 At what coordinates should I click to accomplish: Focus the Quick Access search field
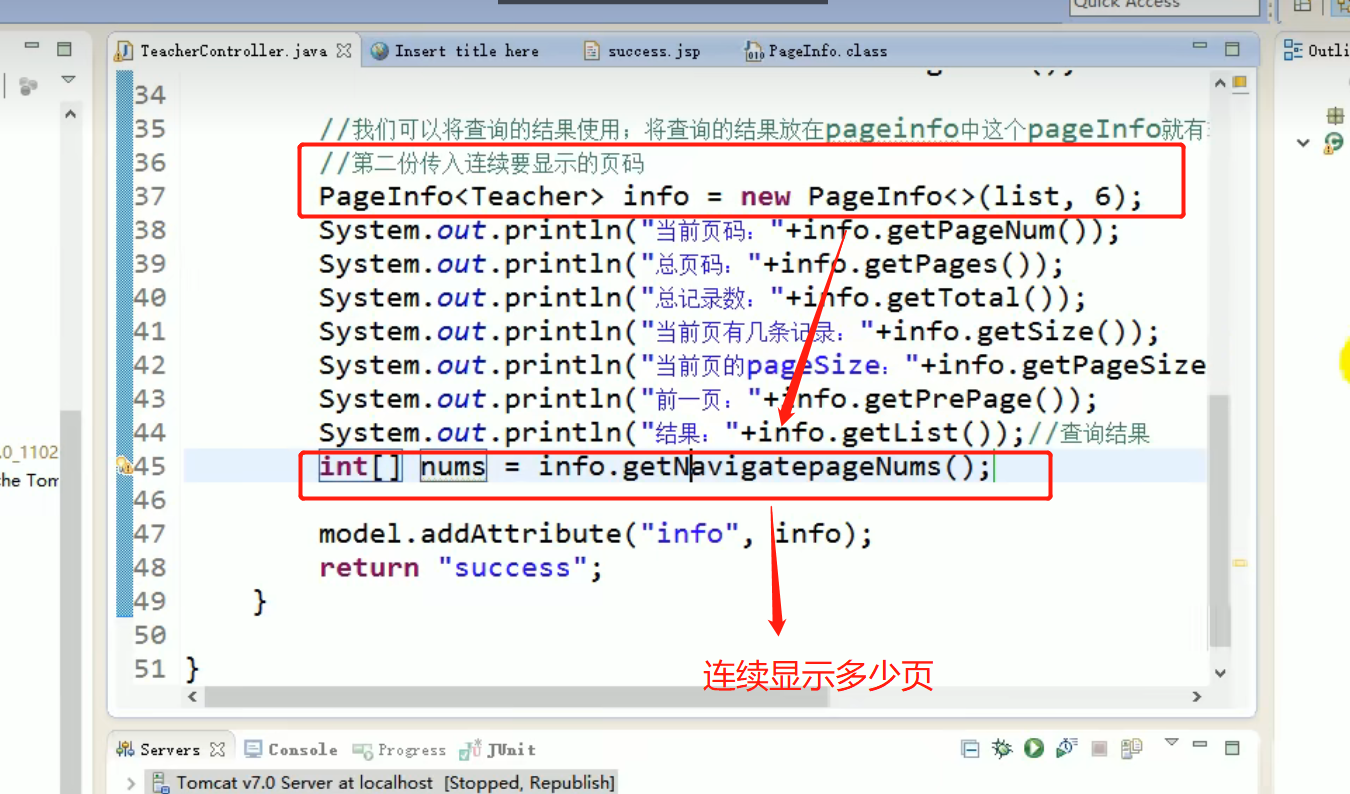(1164, 5)
